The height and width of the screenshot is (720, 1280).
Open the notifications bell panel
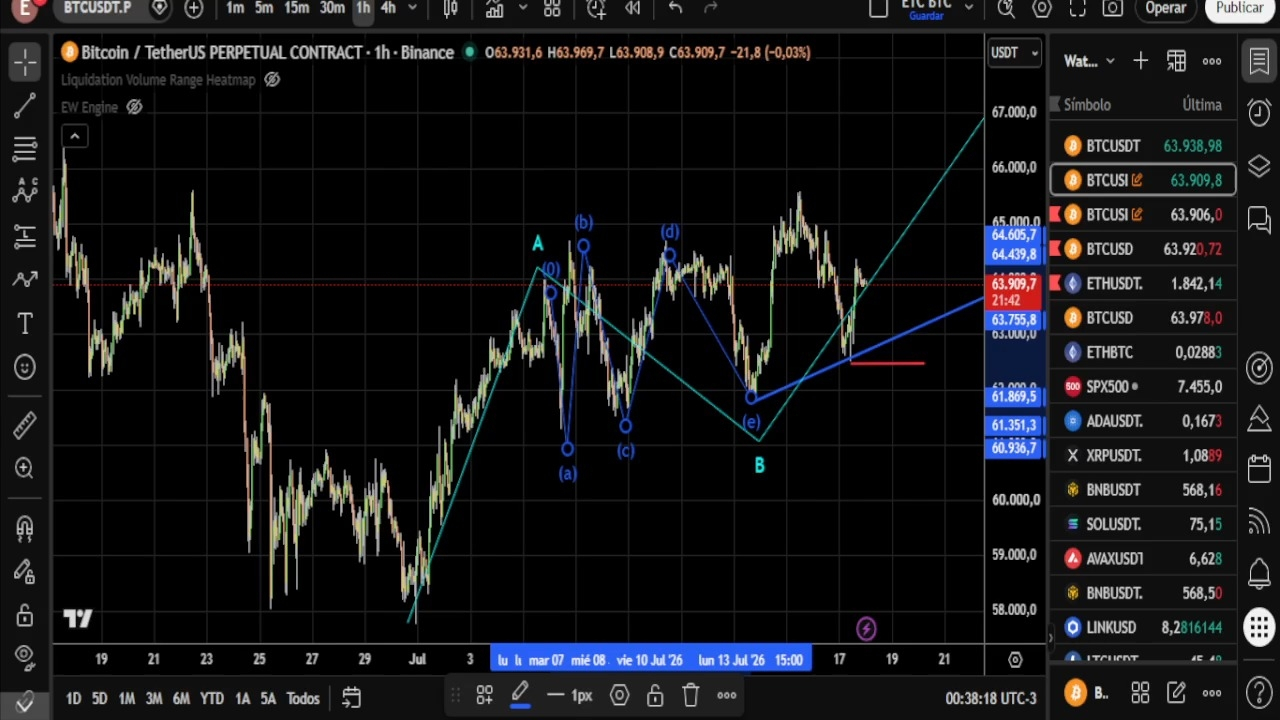[1259, 574]
